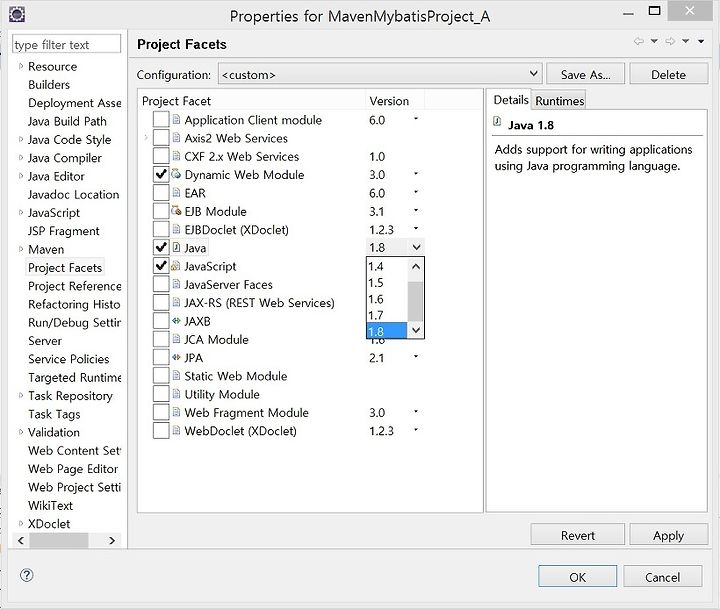Click the Dynamic Web Module globe icon
Viewport: 720px width, 609px height.
pos(176,175)
